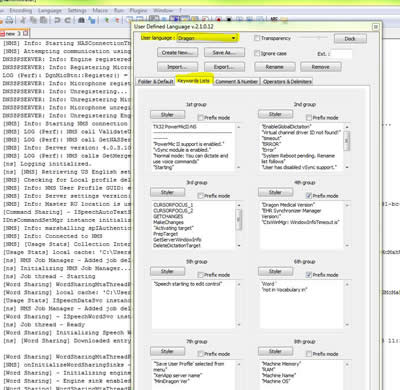
Task: Switch to the Operators & Delimiters tab
Action: pos(287,82)
